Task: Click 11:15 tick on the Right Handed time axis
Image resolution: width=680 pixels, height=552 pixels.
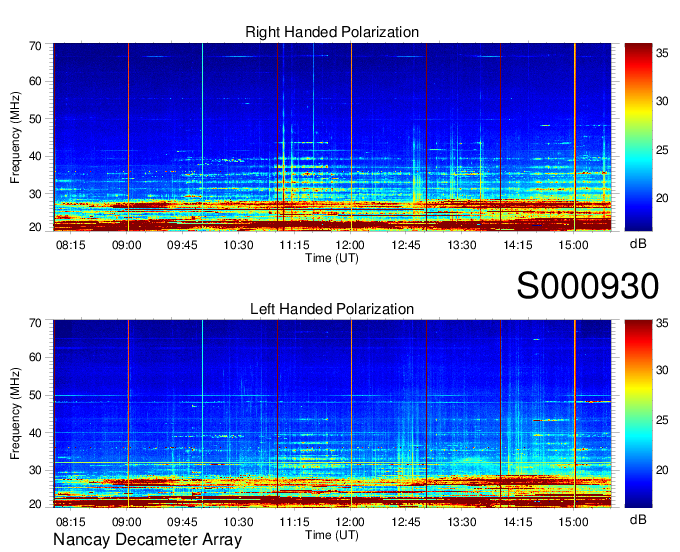Action: coord(294,245)
